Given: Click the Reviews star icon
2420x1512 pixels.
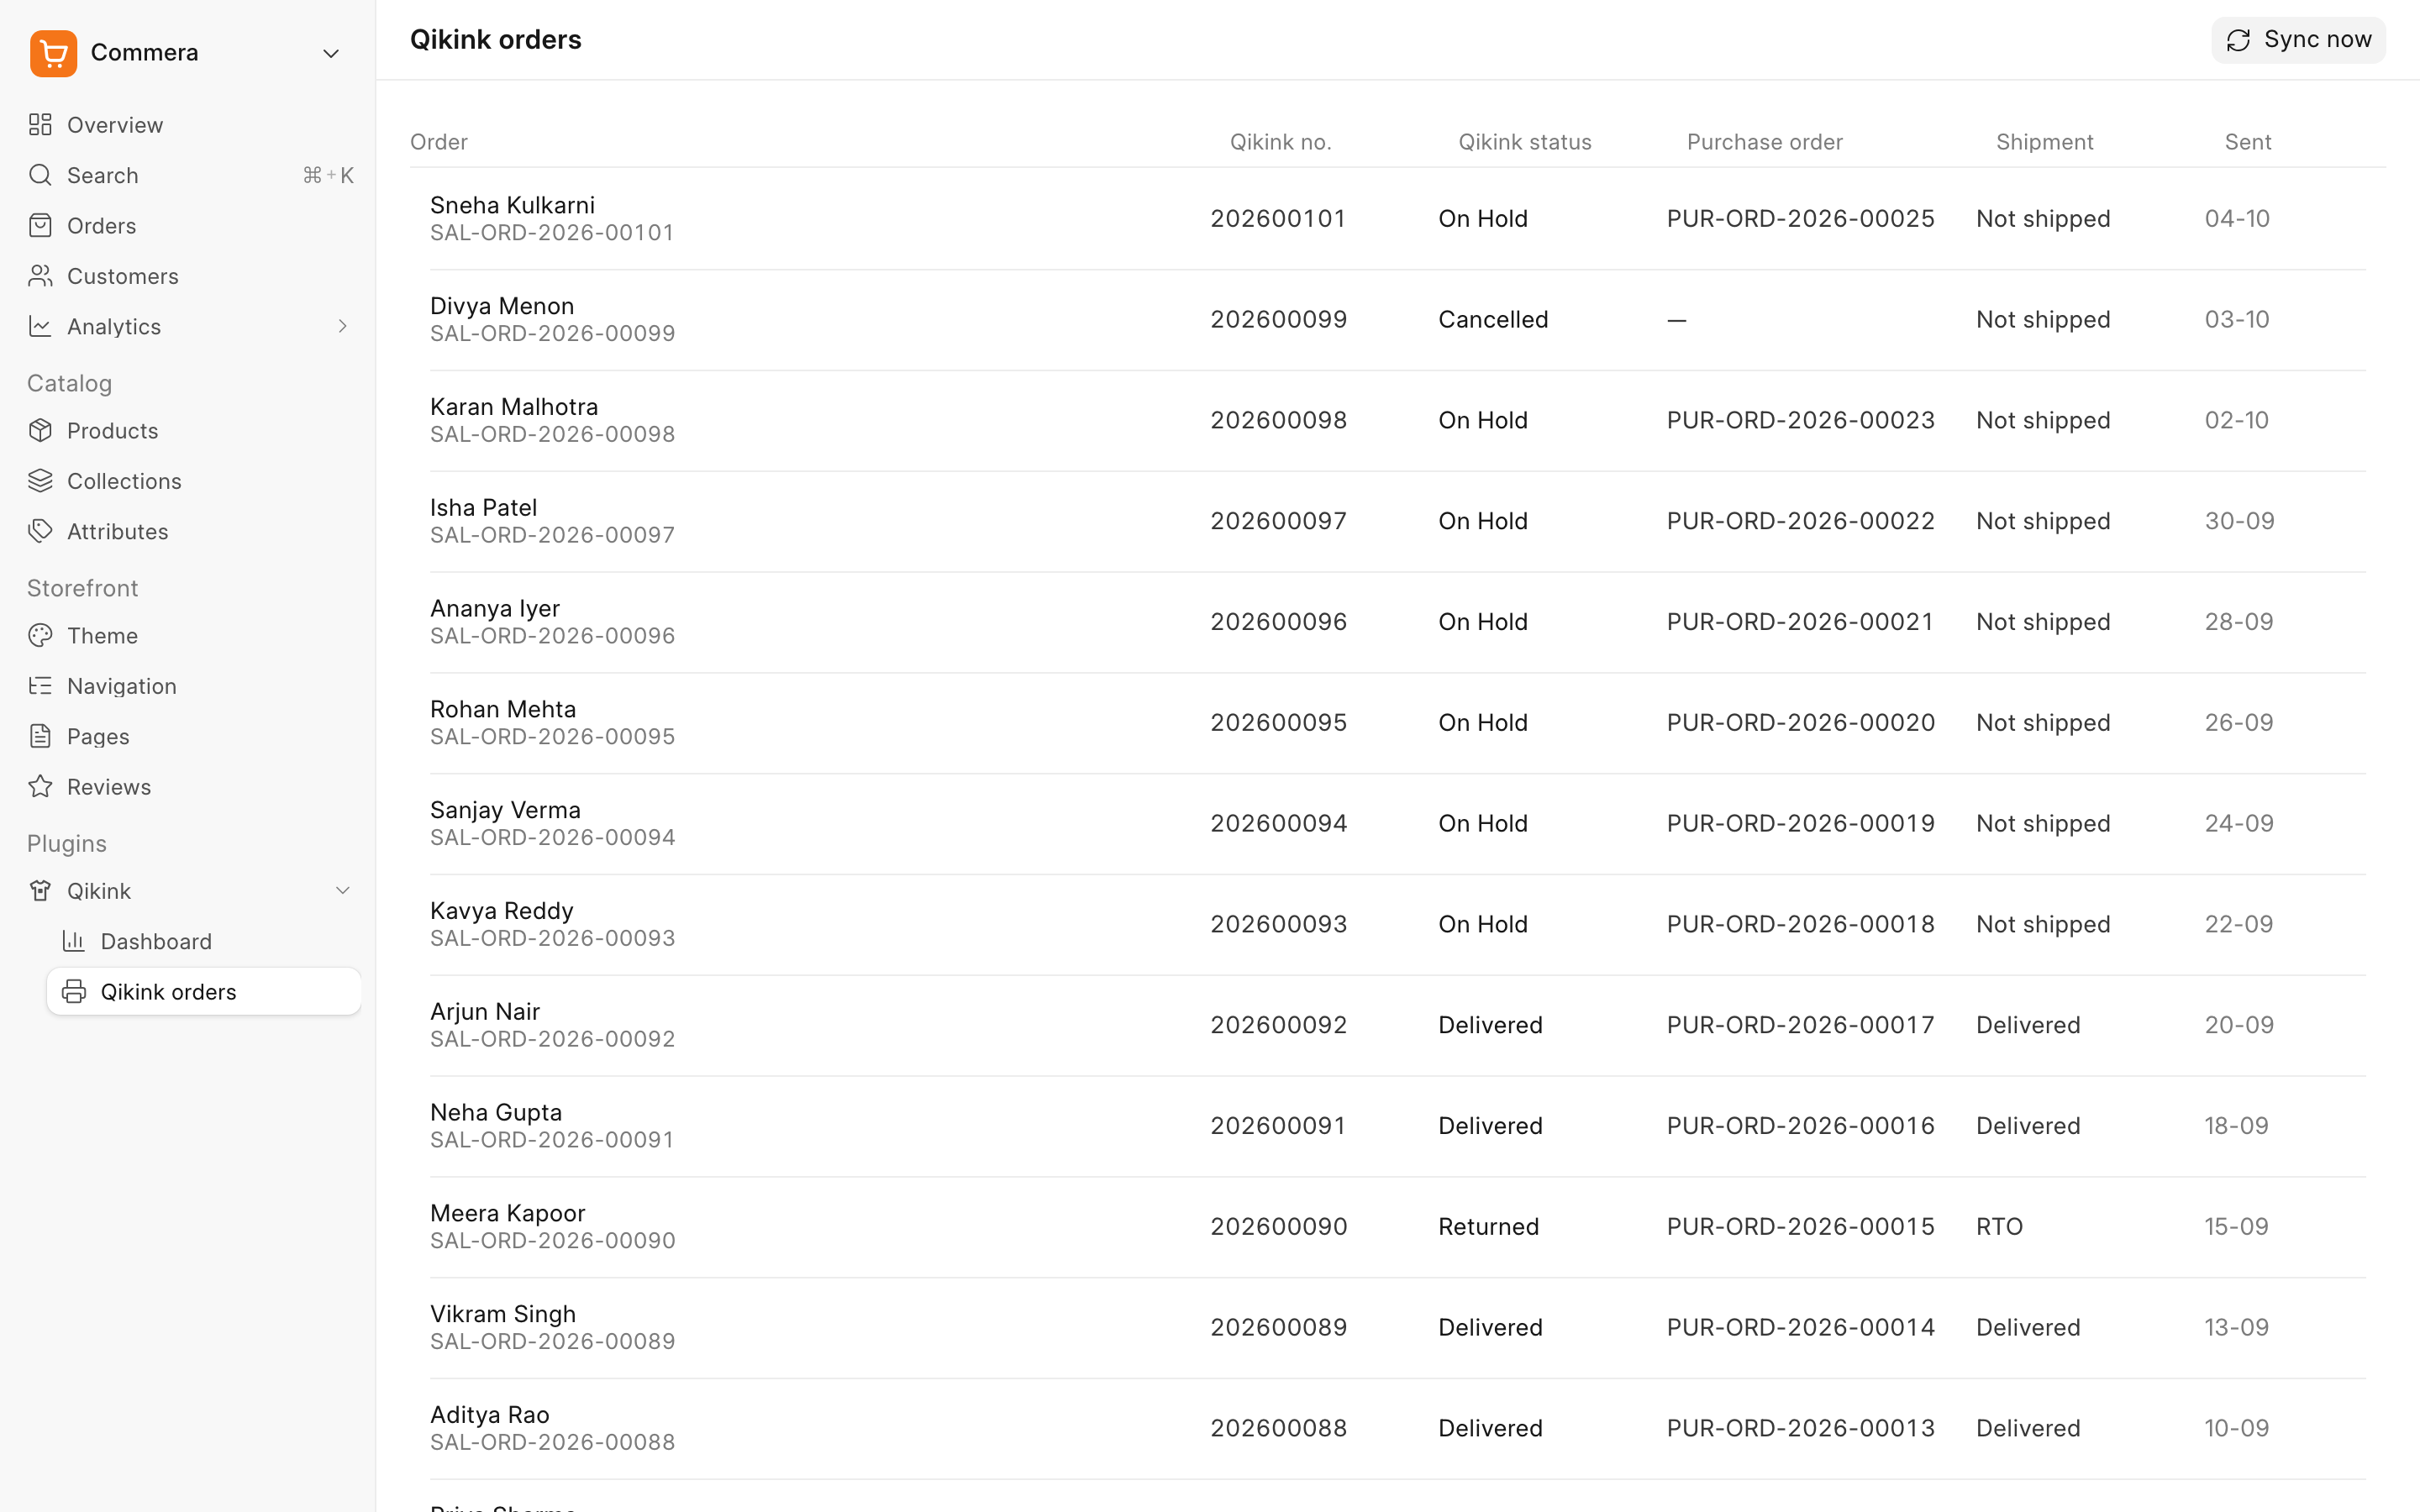Looking at the screenshot, I should tap(40, 787).
